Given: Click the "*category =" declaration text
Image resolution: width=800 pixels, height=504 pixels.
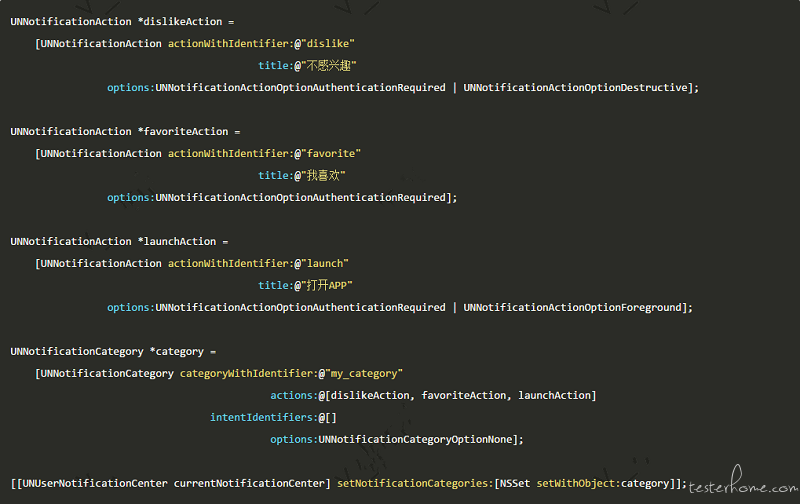Looking at the screenshot, I should pyautogui.click(x=183, y=351).
